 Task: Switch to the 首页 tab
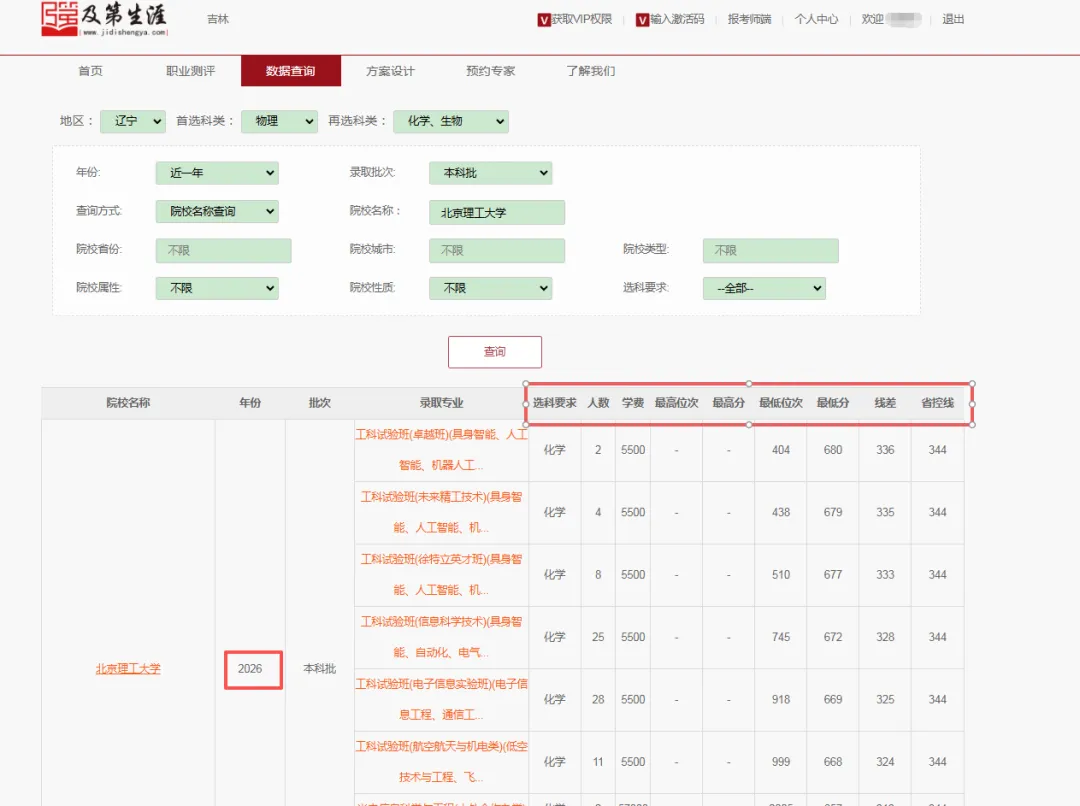(90, 71)
